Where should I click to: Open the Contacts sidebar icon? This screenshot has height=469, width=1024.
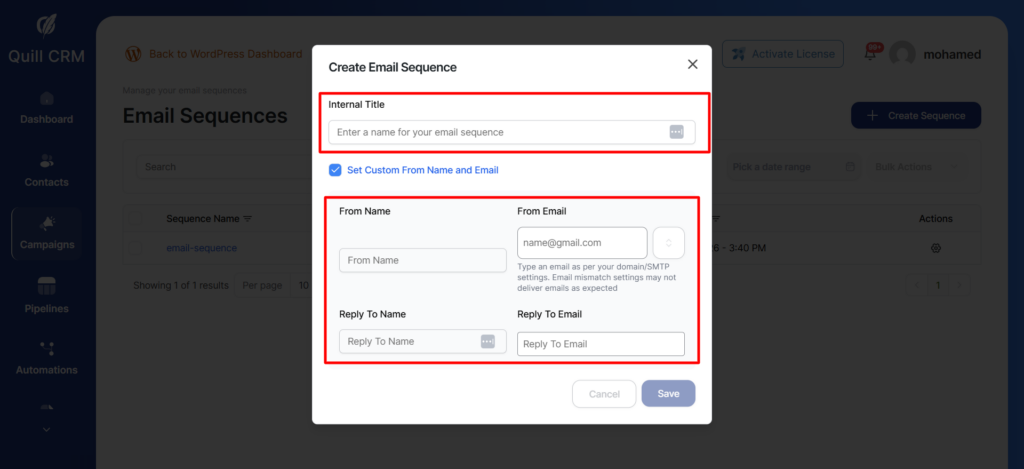tap(47, 161)
